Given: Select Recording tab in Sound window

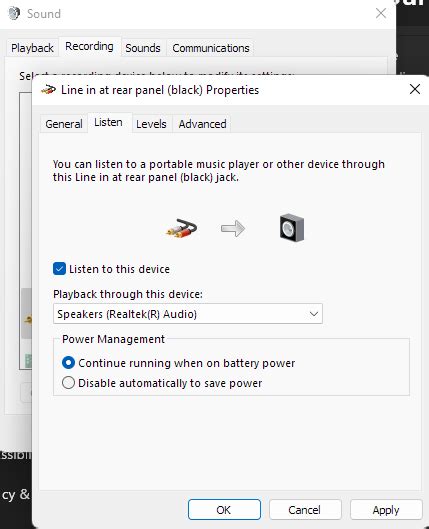Looking at the screenshot, I should (x=89, y=46).
